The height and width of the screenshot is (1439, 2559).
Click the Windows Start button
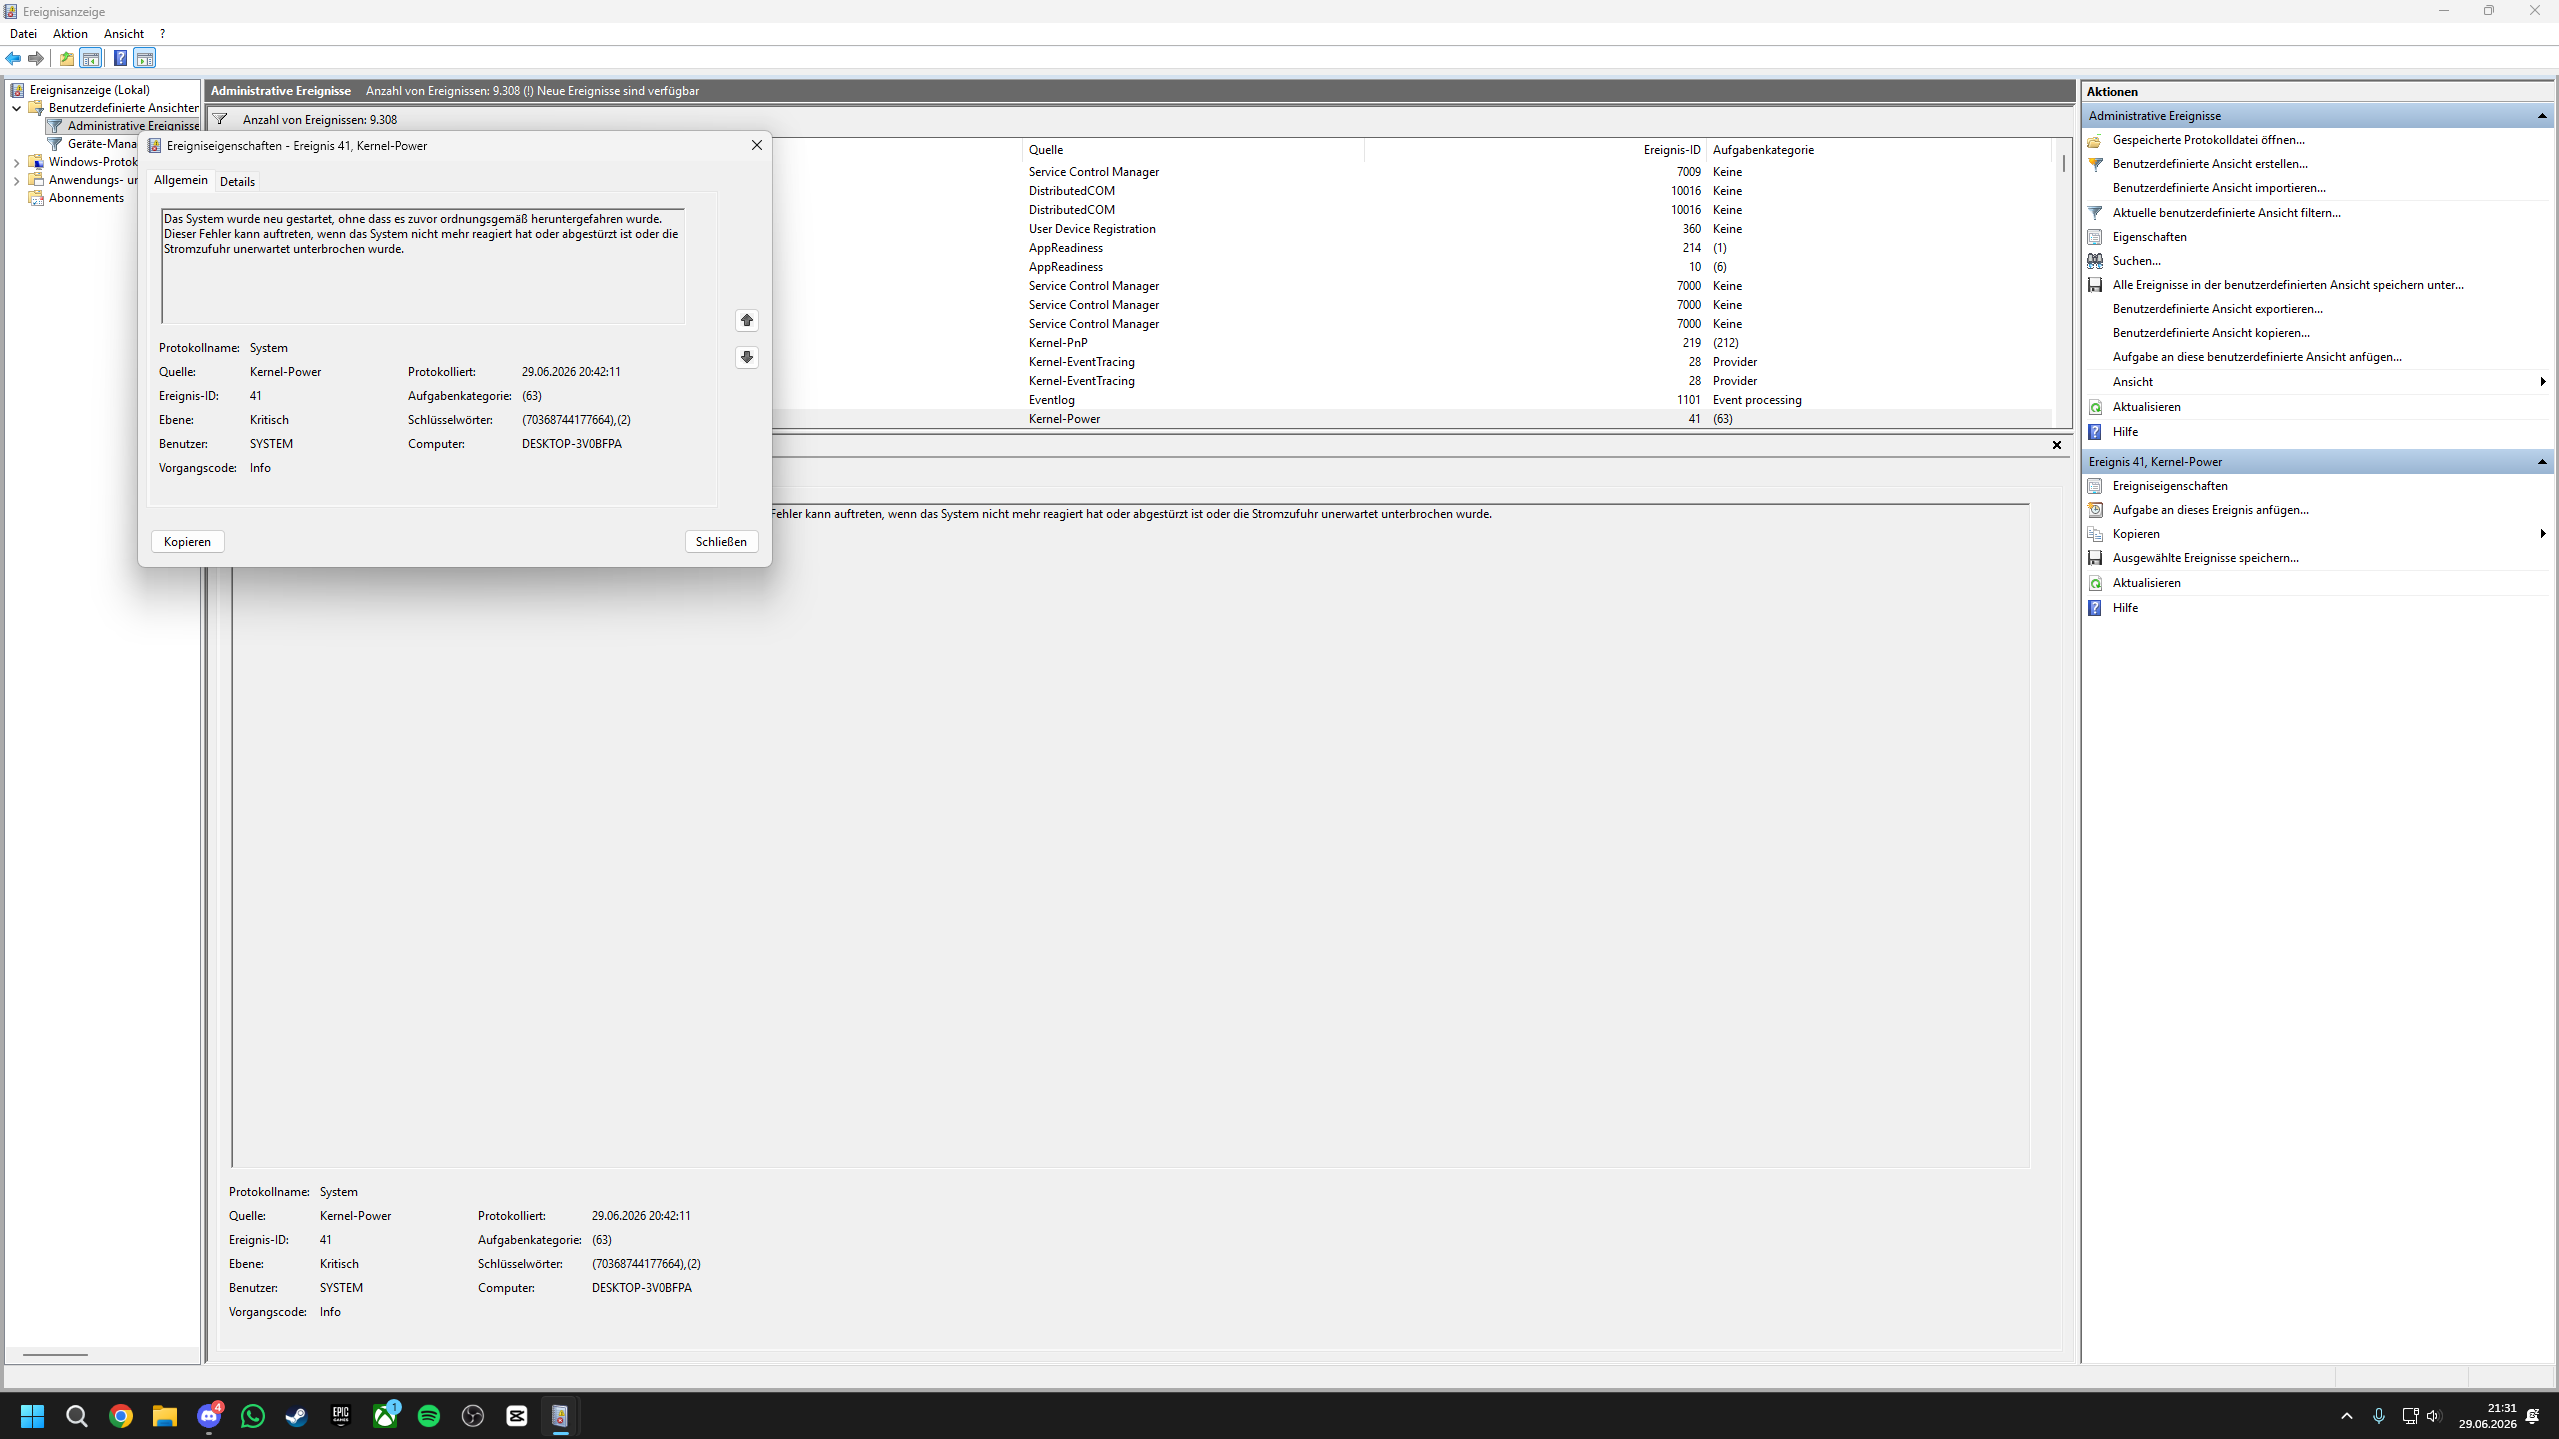tap(33, 1415)
